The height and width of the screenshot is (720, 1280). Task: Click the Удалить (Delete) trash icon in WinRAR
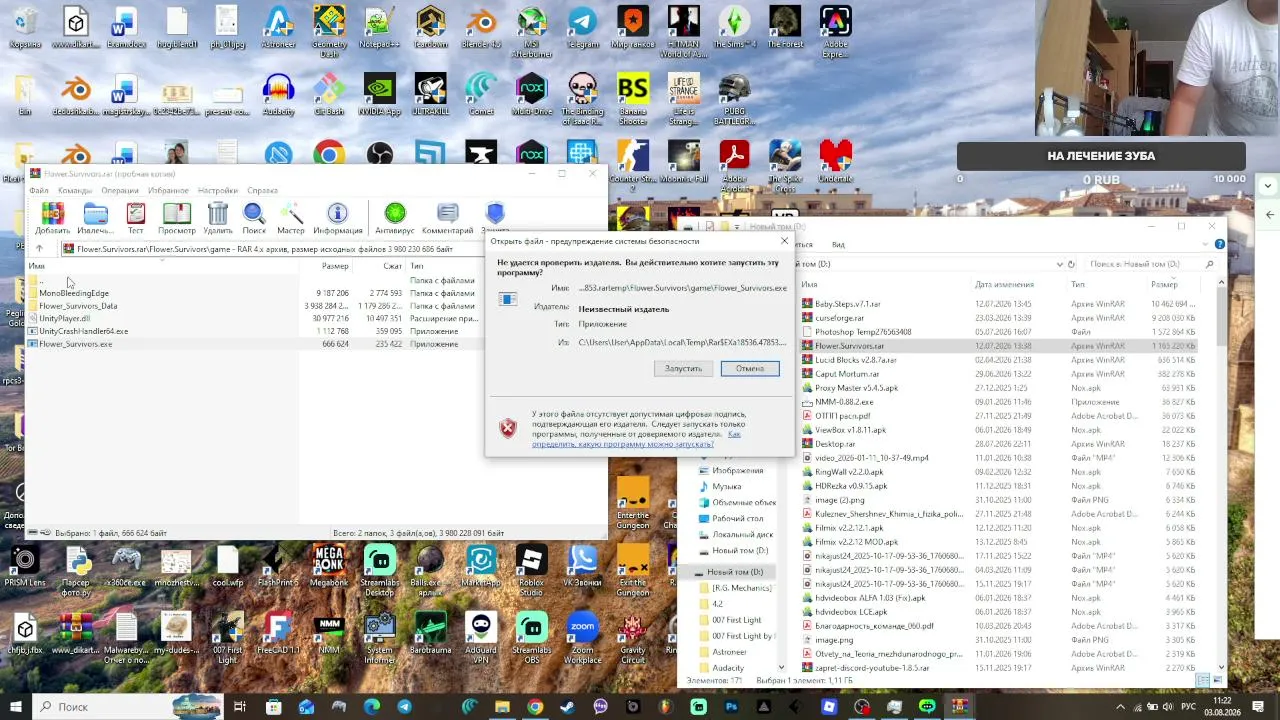218,219
